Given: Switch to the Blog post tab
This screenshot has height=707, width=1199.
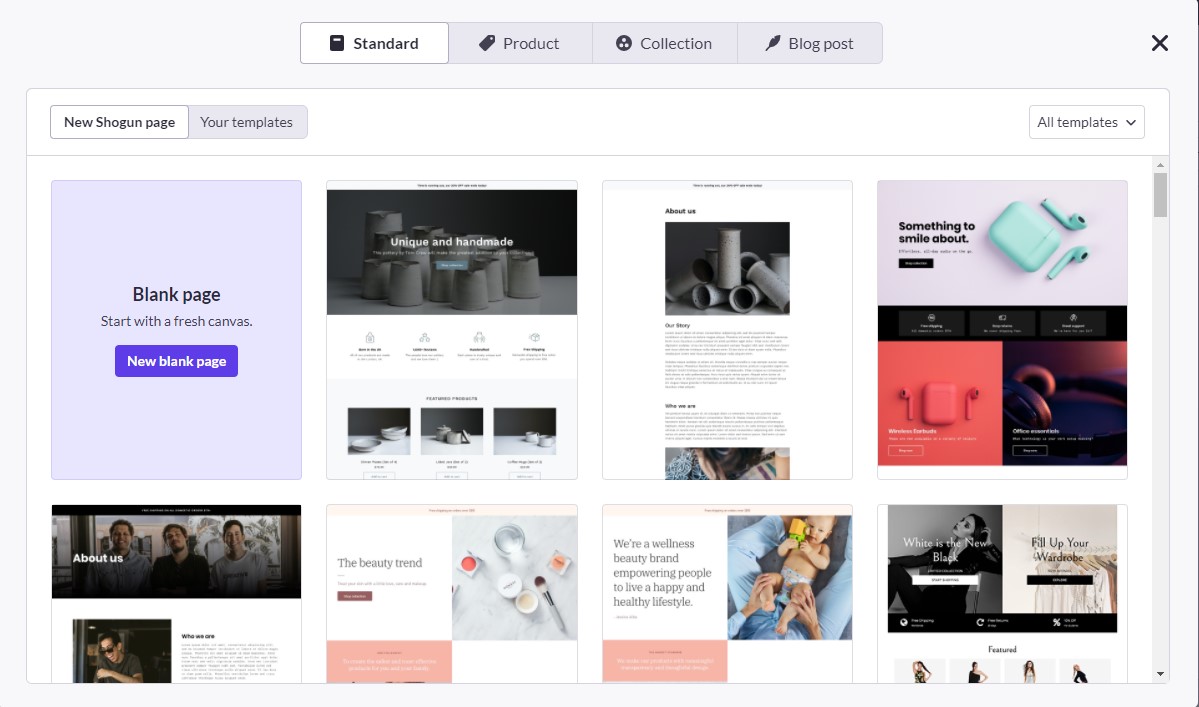Looking at the screenshot, I should tap(810, 43).
